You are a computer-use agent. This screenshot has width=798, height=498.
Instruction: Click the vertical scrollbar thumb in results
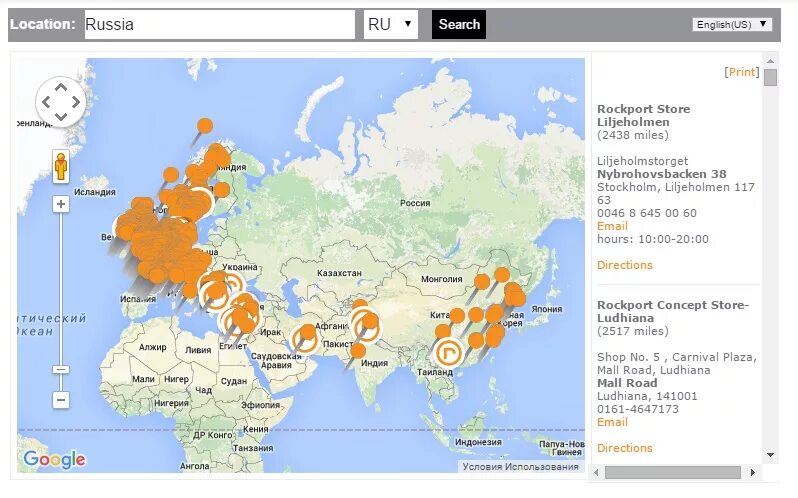(x=771, y=78)
